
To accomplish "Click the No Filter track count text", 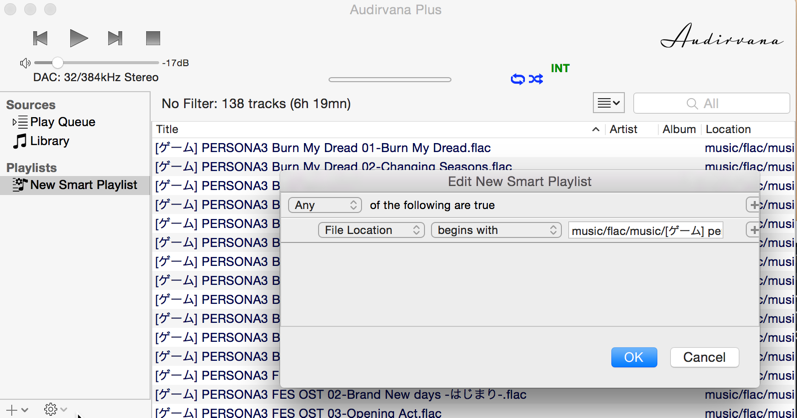I will pyautogui.click(x=256, y=104).
